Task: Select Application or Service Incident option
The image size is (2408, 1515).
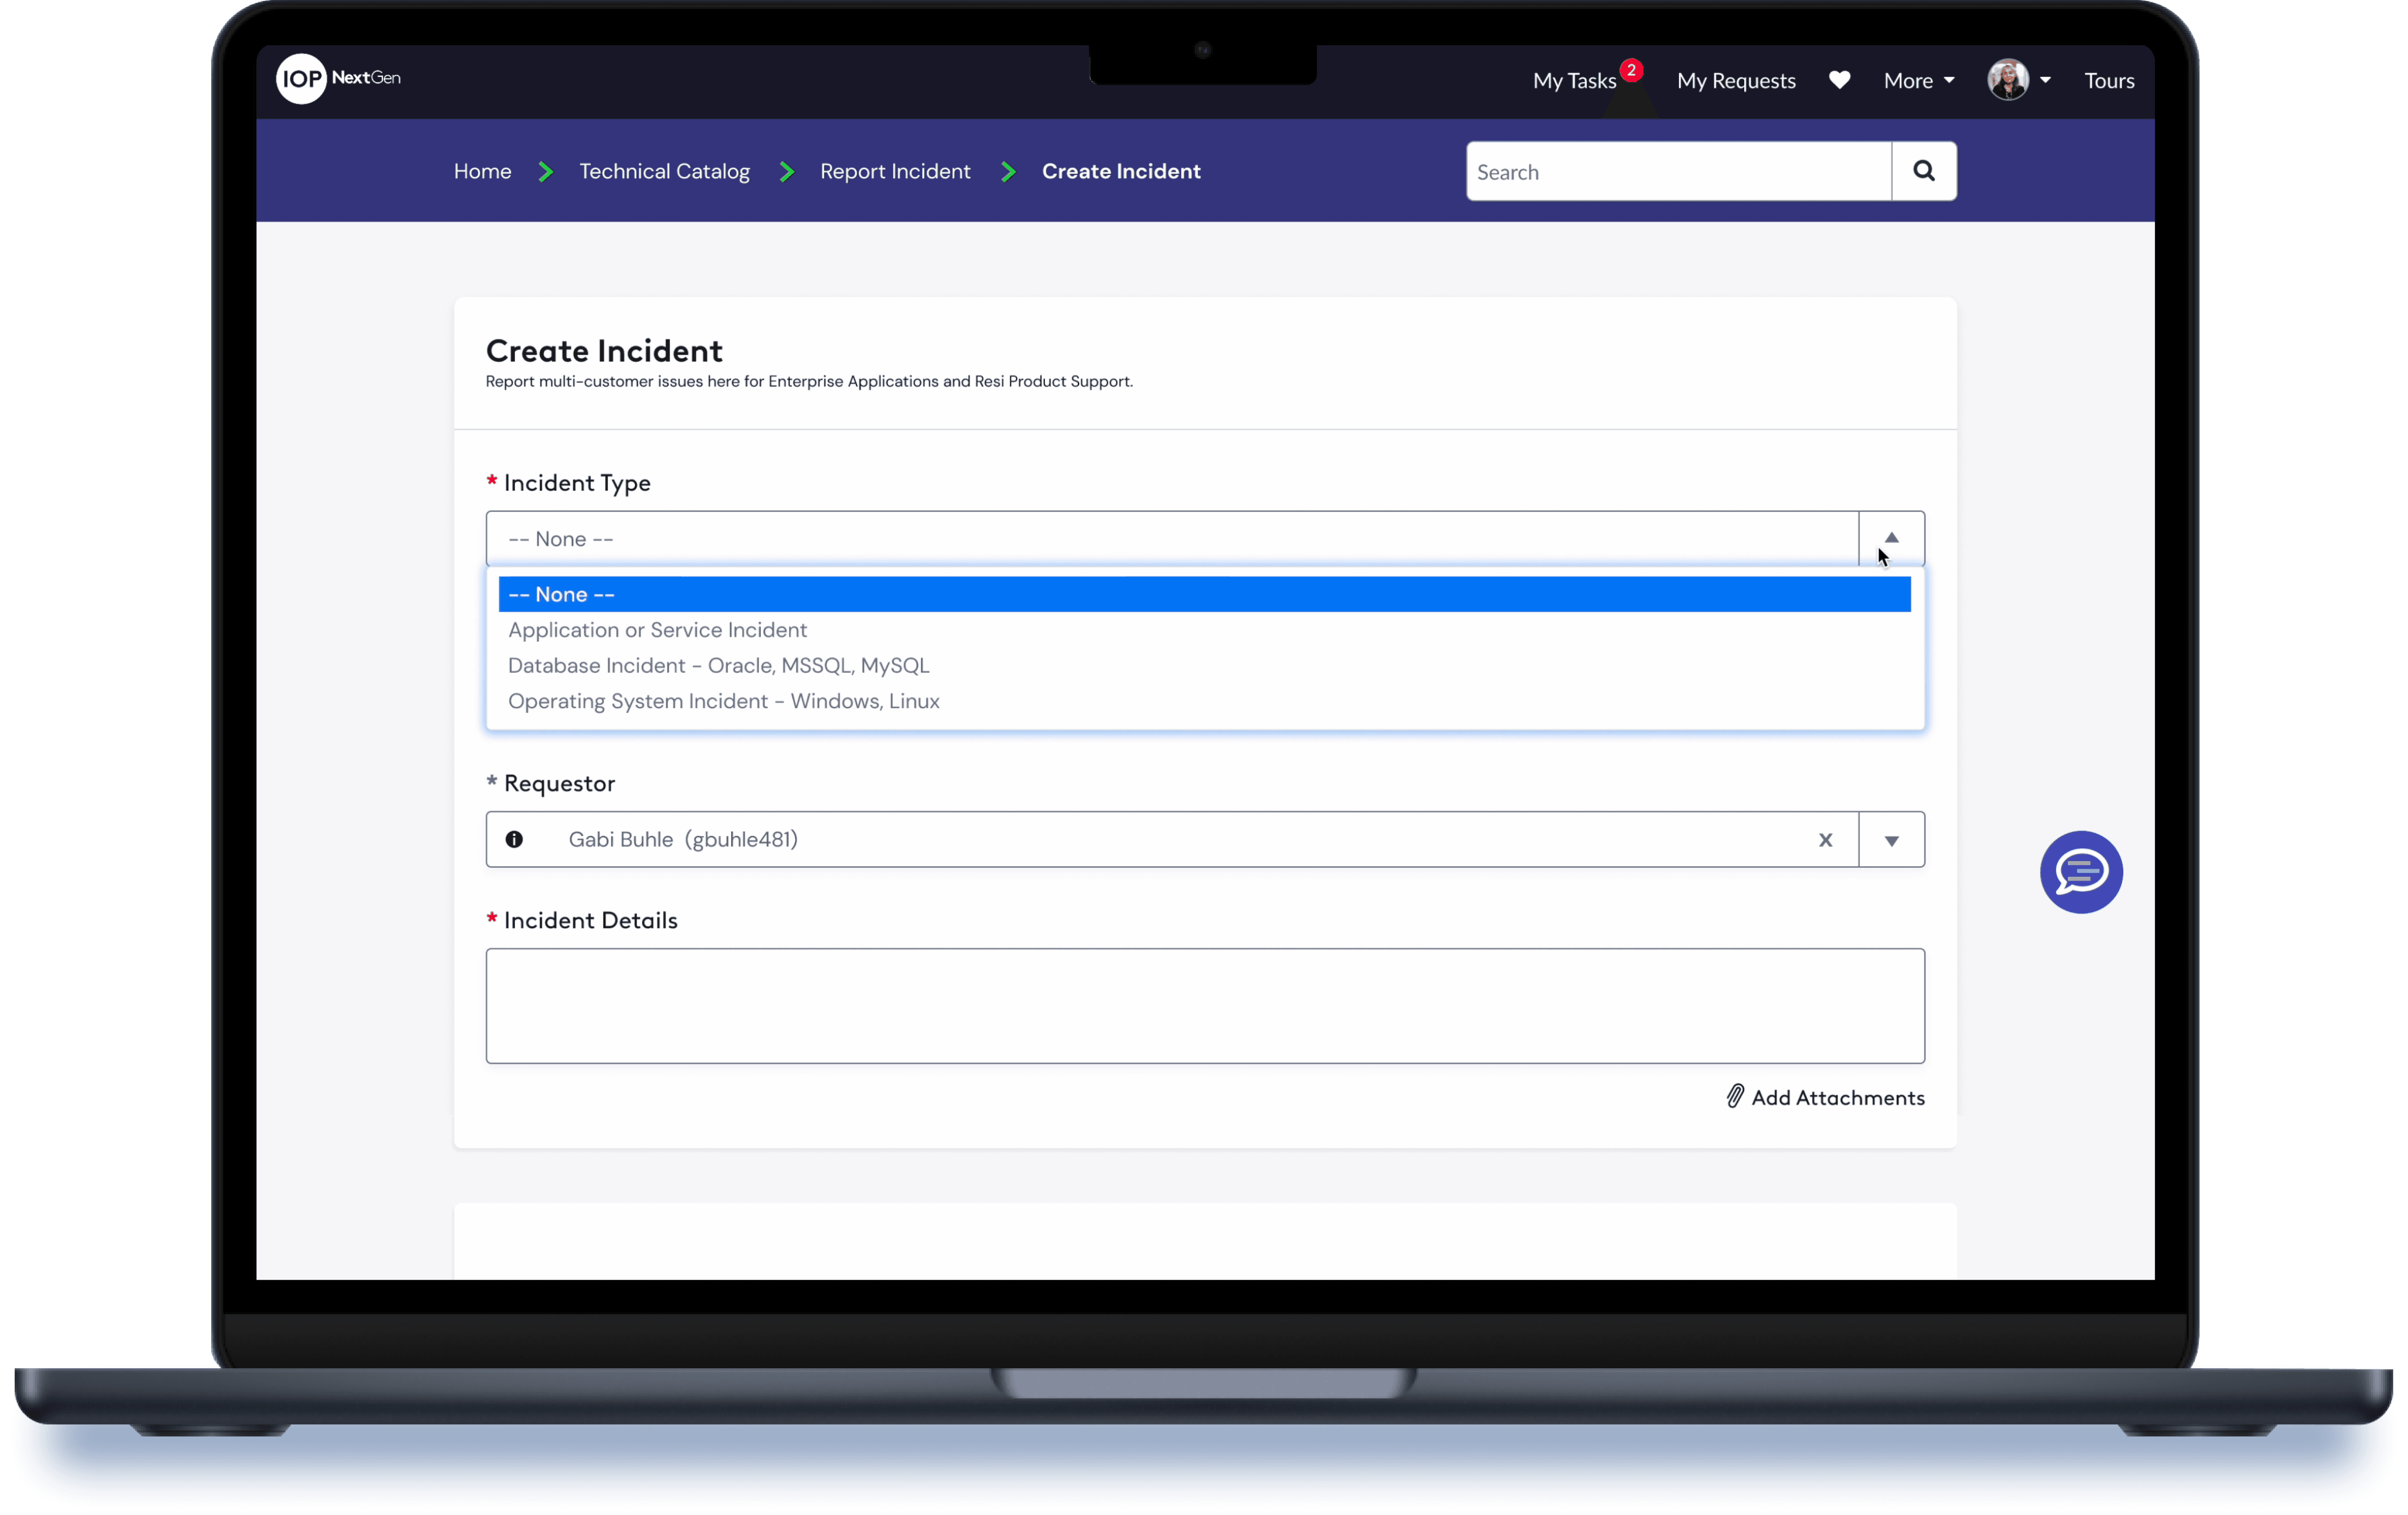Action: pos(657,630)
